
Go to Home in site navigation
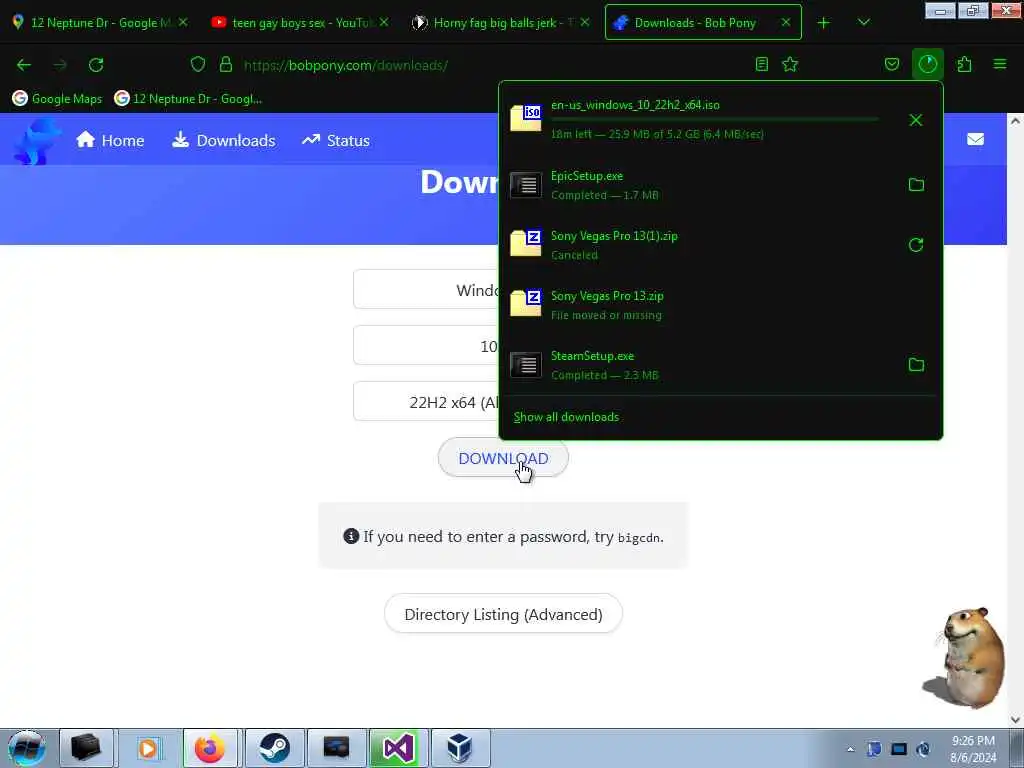[110, 140]
